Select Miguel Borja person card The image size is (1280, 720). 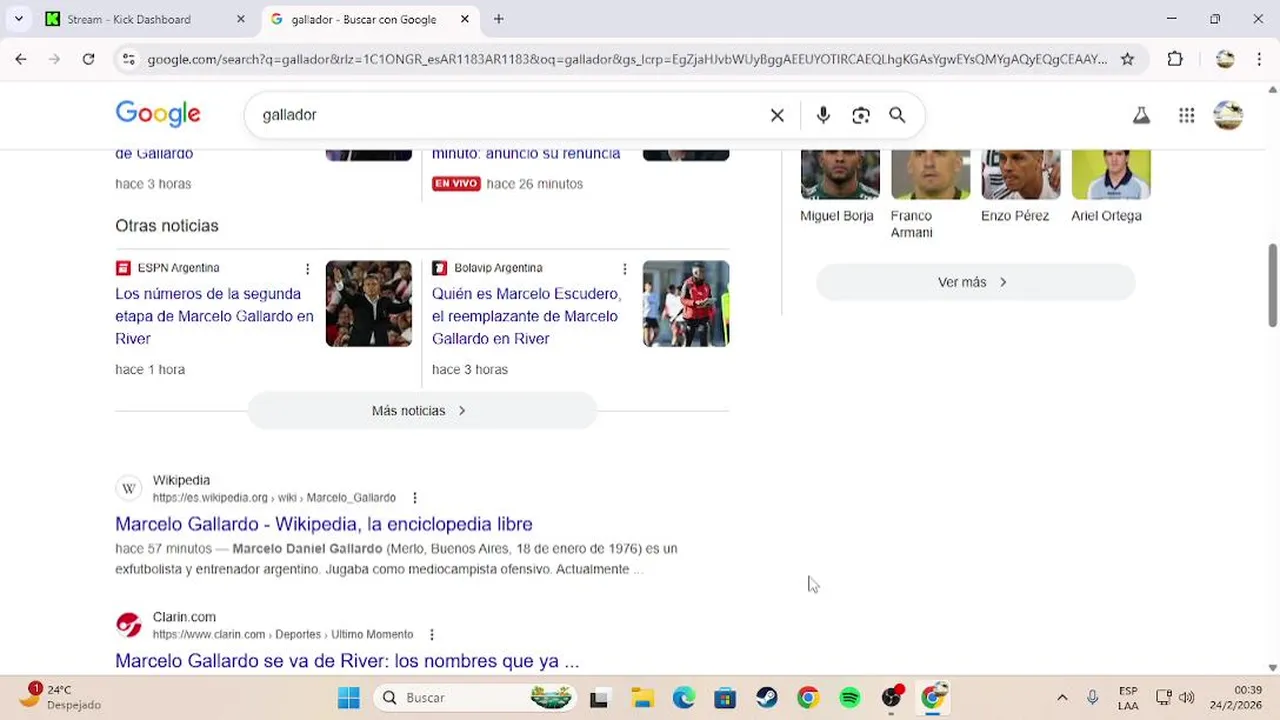click(838, 187)
